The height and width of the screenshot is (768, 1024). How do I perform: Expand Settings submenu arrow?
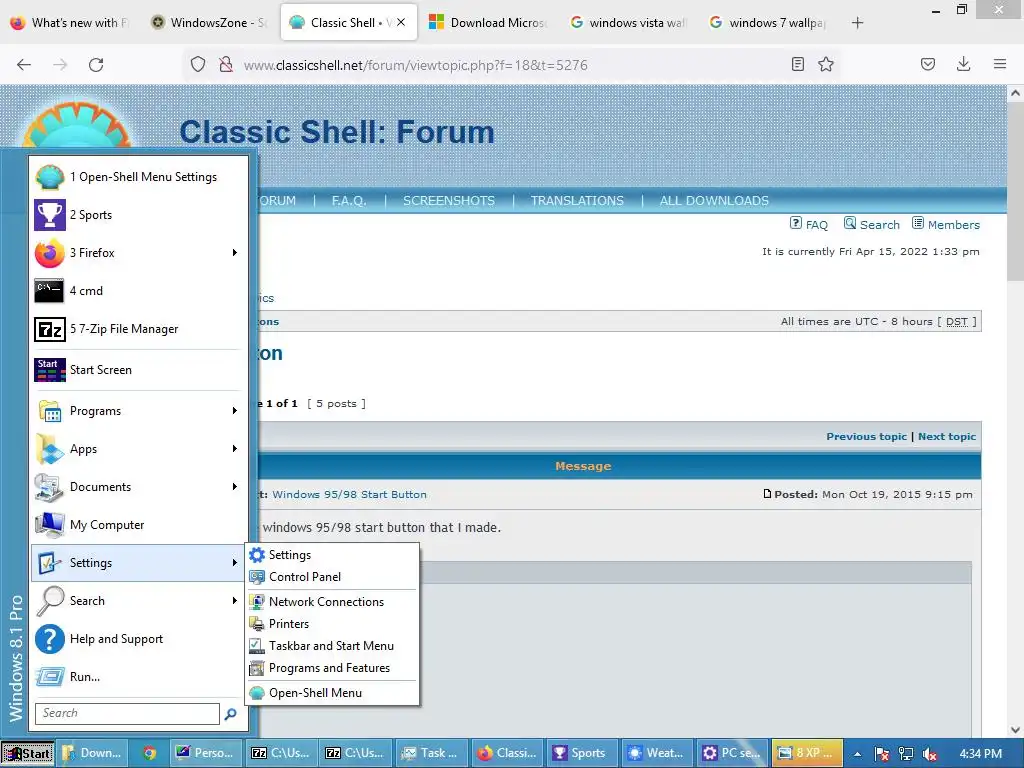pyautogui.click(x=234, y=562)
